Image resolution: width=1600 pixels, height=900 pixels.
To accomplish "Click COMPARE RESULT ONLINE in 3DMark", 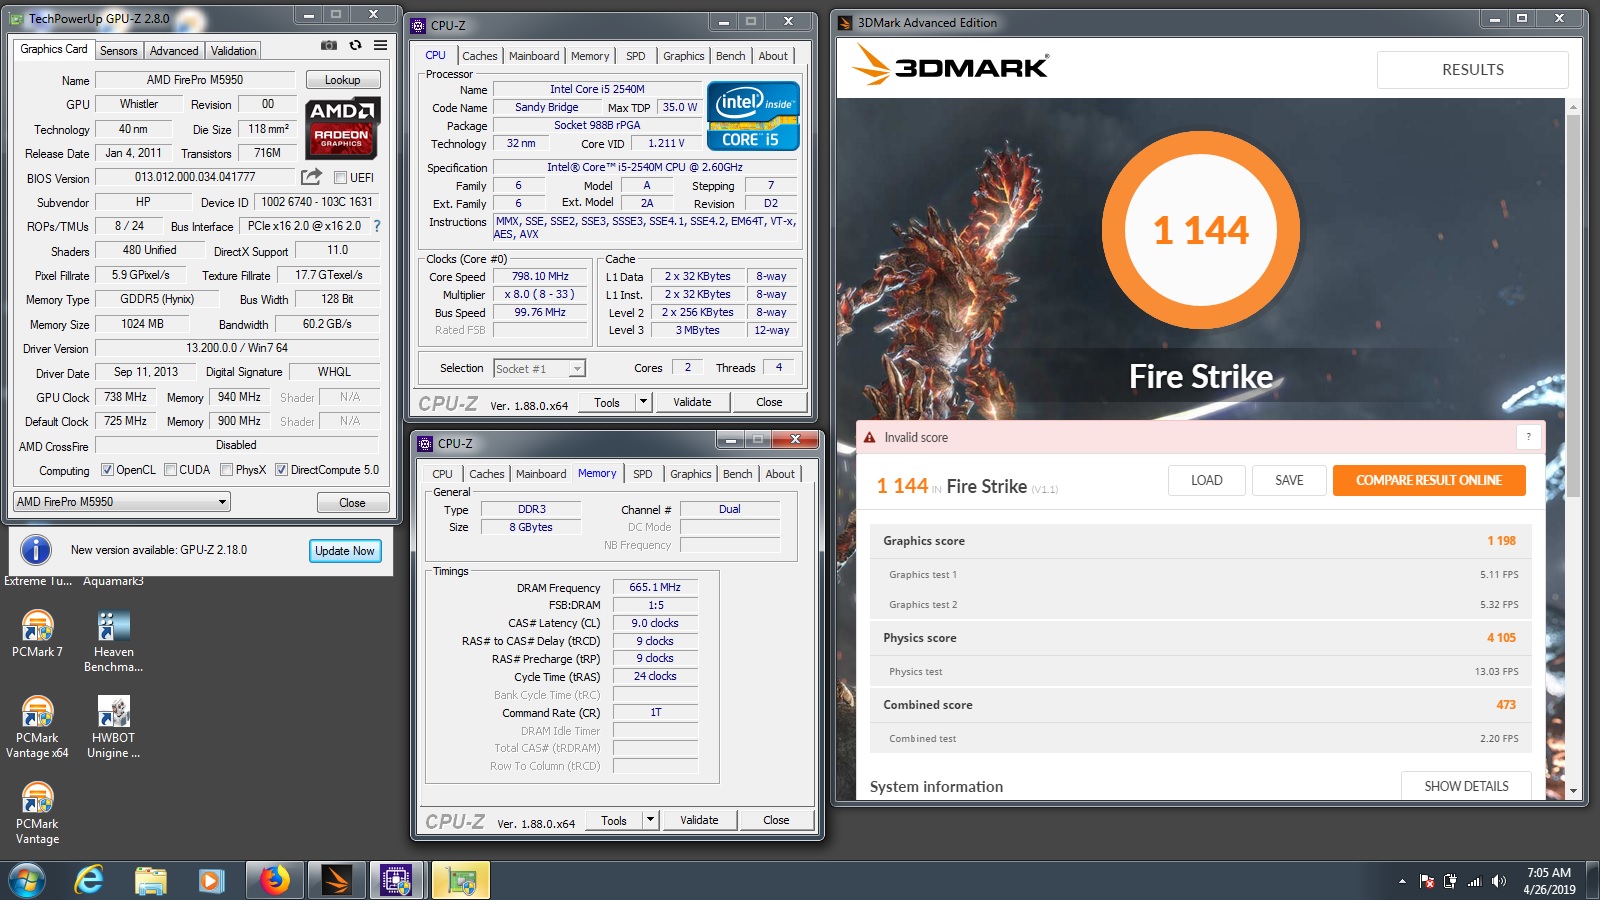I will (1429, 480).
